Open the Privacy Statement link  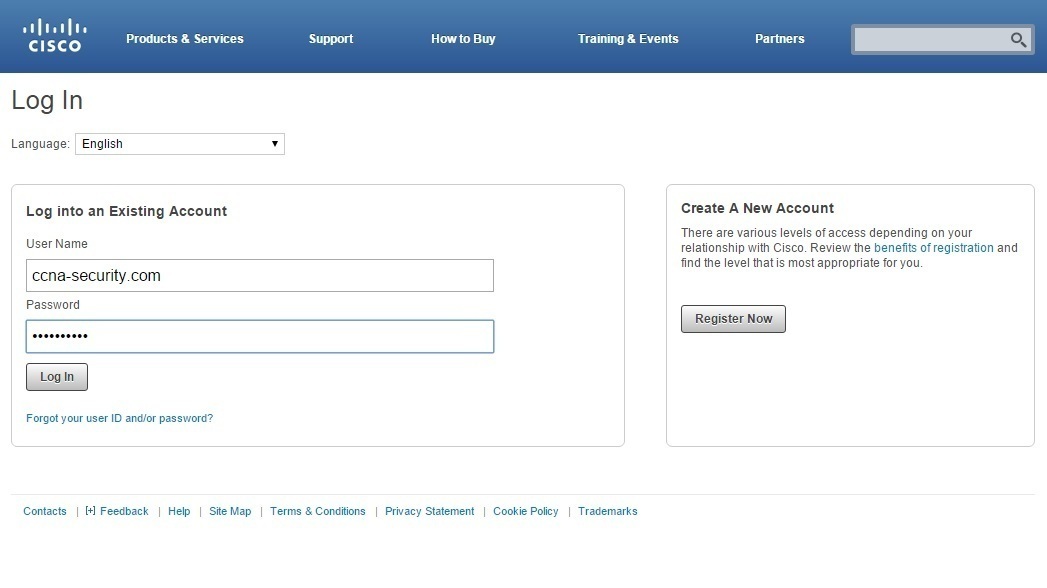429,511
